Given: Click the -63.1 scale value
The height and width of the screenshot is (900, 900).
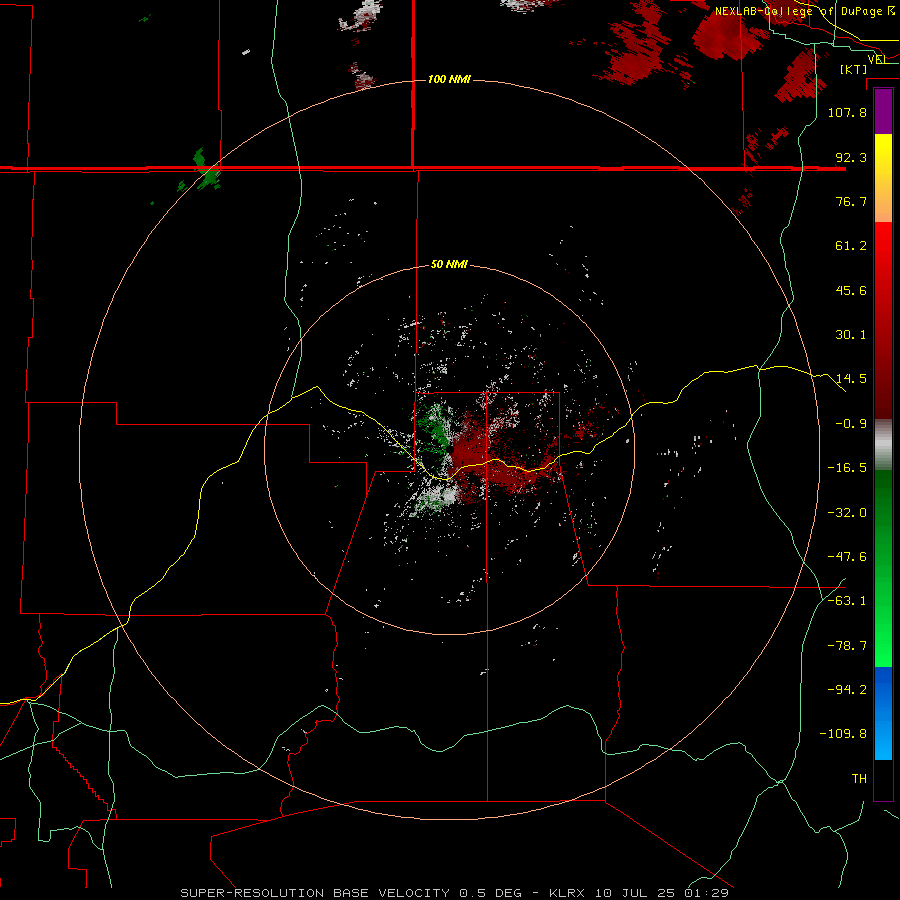Looking at the screenshot, I should pyautogui.click(x=847, y=601).
